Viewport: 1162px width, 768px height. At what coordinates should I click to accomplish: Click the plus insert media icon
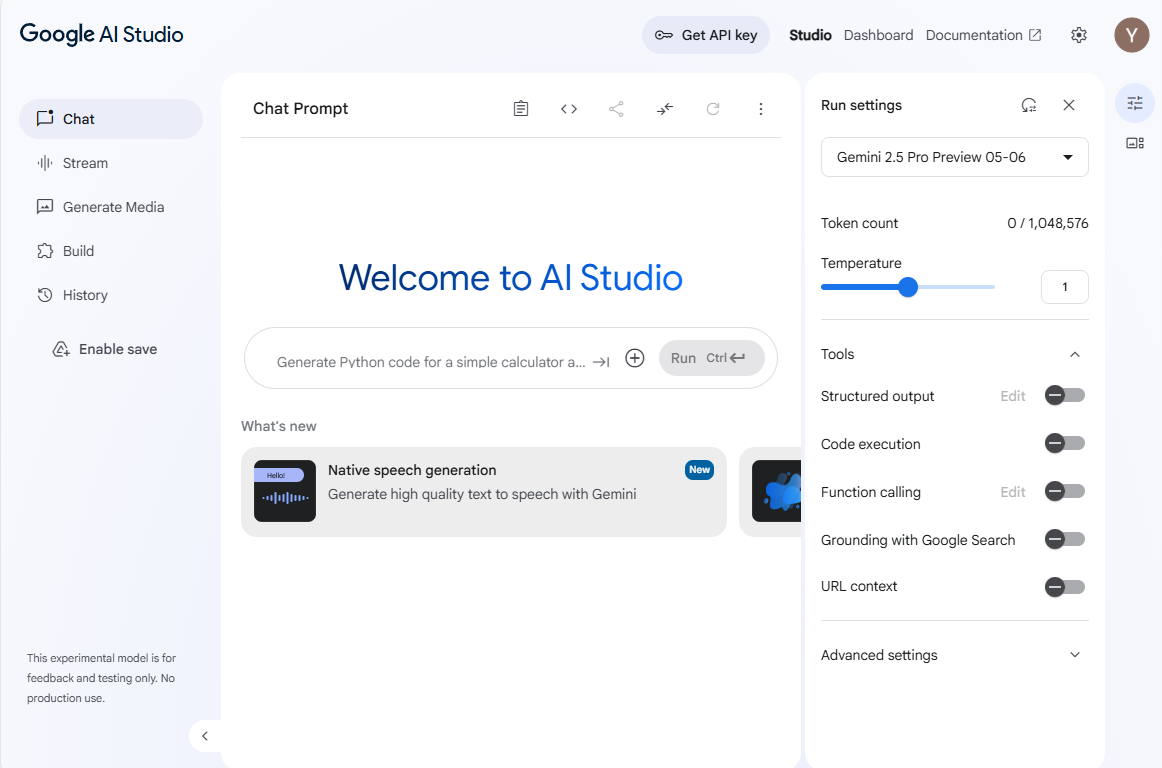point(635,358)
